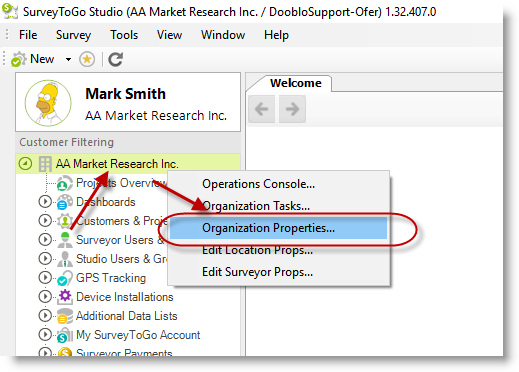This screenshot has width=519, height=372.
Task: Select the GPS Tracking tree item
Action: [x=111, y=278]
